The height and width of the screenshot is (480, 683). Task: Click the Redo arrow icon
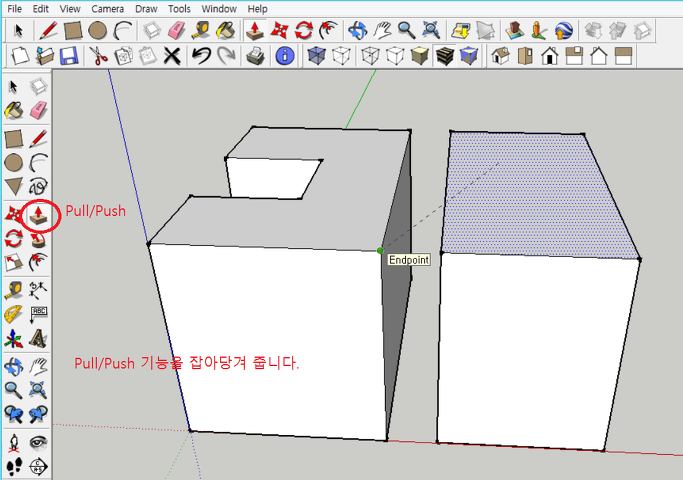[x=226, y=56]
